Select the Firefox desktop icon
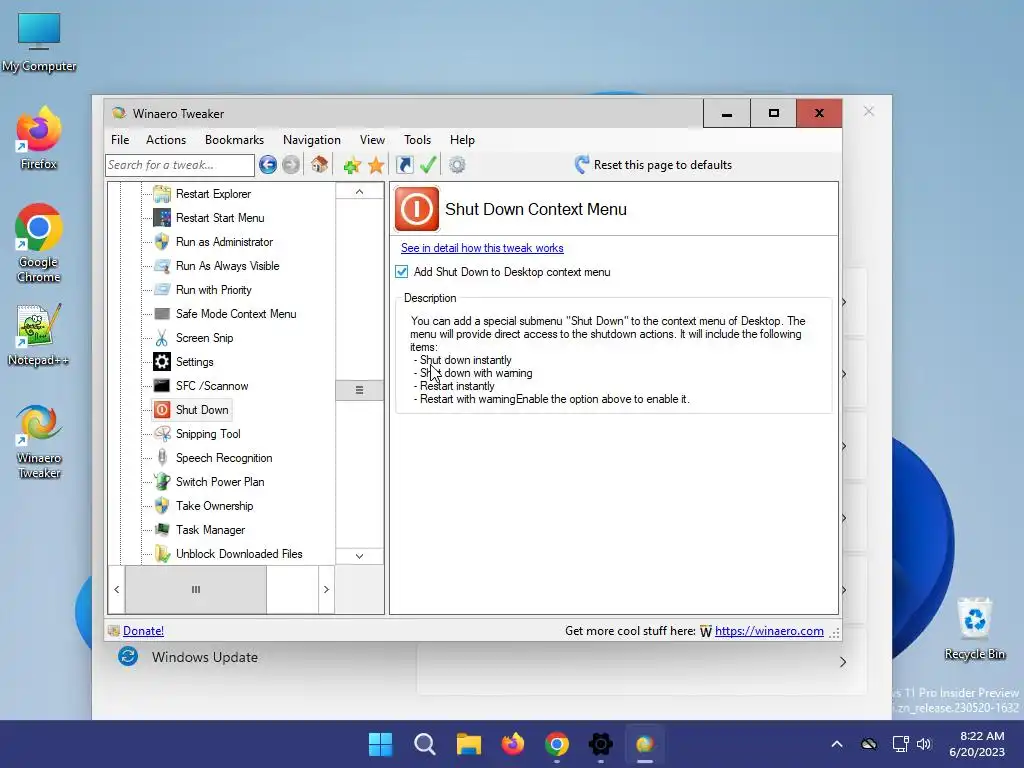The width and height of the screenshot is (1024, 768). coord(39,138)
